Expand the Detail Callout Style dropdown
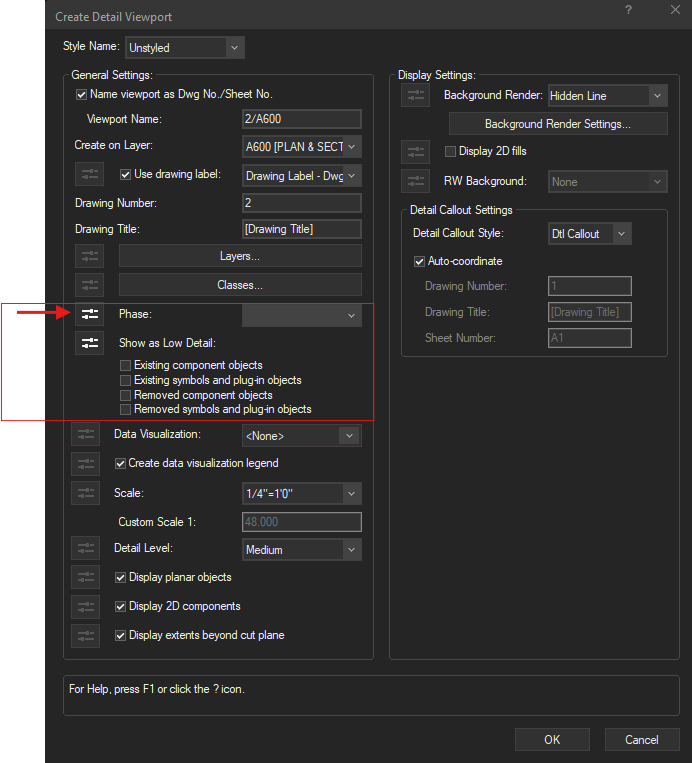This screenshot has width=692, height=763. pyautogui.click(x=590, y=234)
